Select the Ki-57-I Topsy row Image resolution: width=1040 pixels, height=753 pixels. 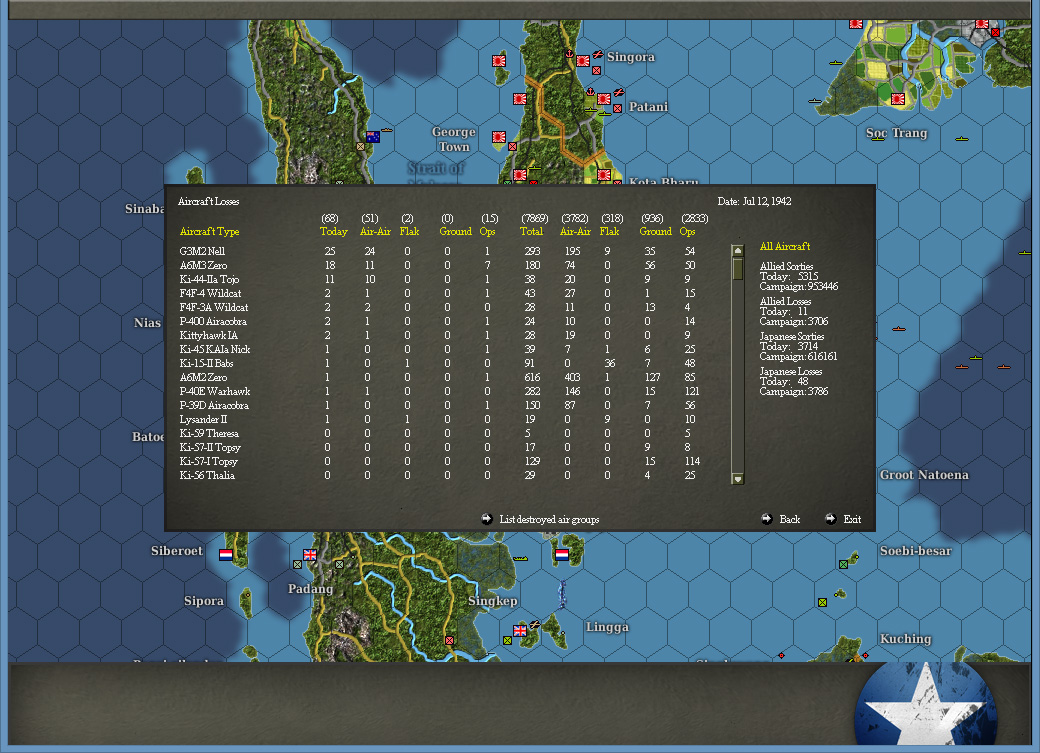pyautogui.click(x=438, y=461)
